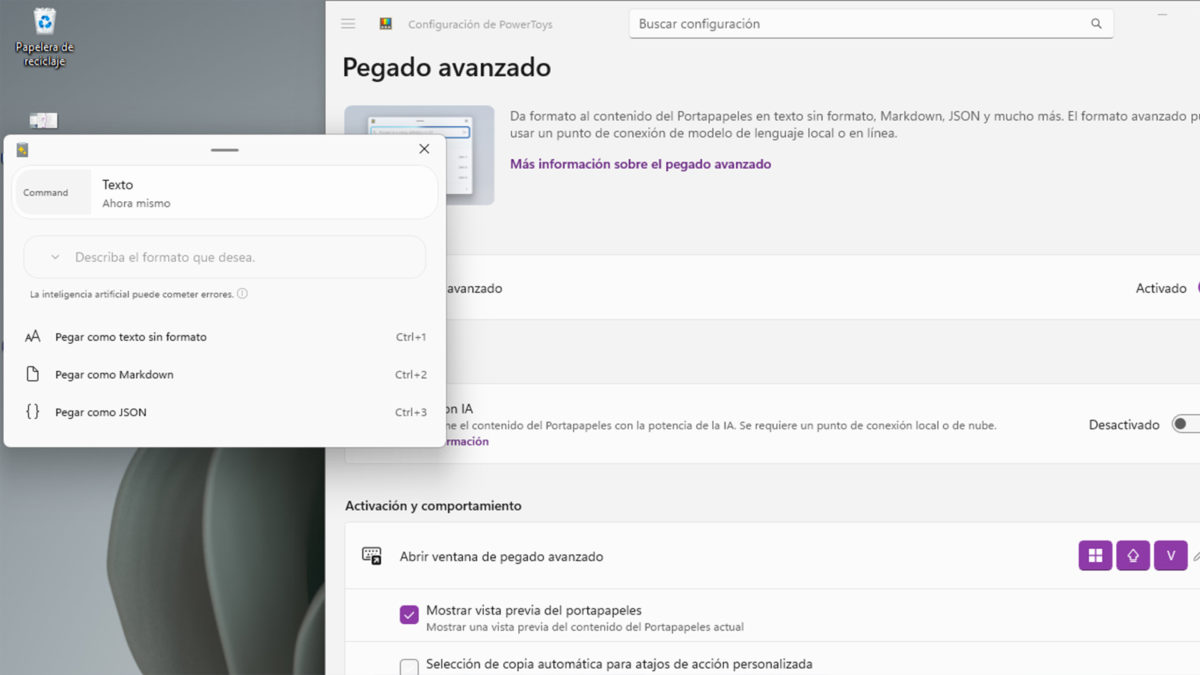Uncheck Mostrar vista previa del portapapeles
Viewport: 1200px width, 675px height.
point(409,614)
